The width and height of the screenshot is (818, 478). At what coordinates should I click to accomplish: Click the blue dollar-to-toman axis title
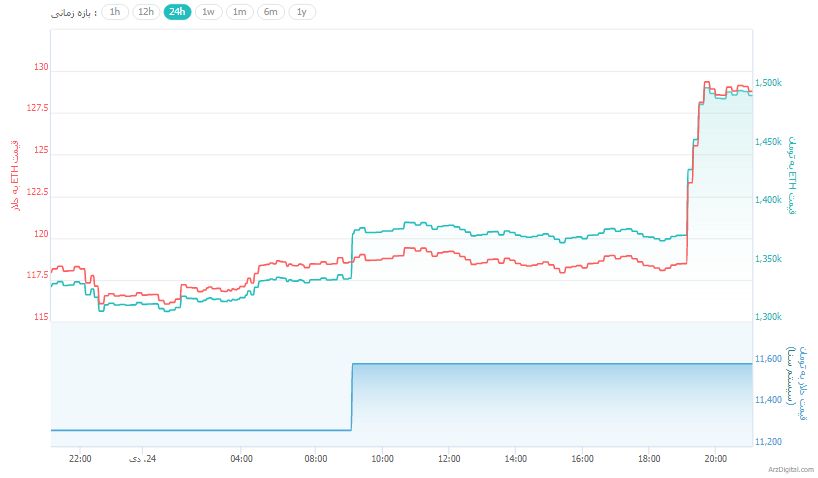790,375
